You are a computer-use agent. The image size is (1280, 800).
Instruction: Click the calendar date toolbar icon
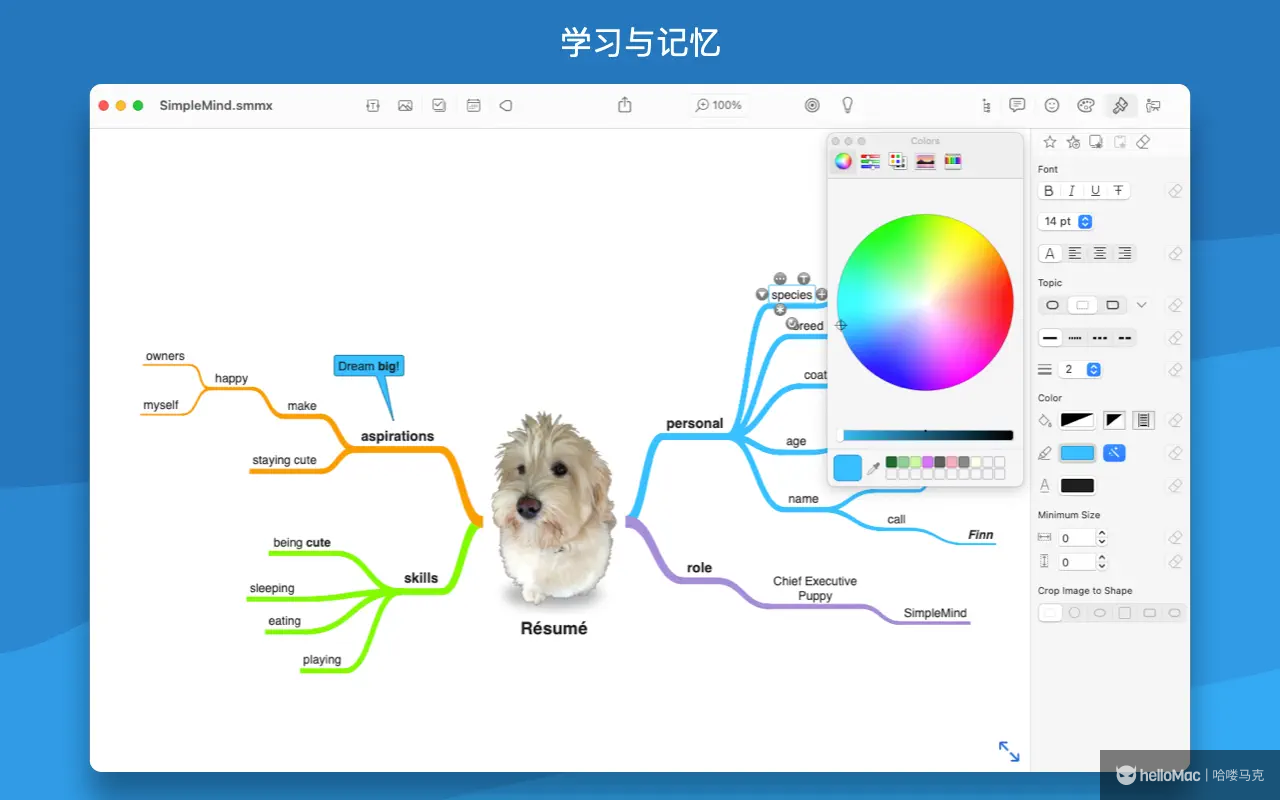tap(473, 105)
